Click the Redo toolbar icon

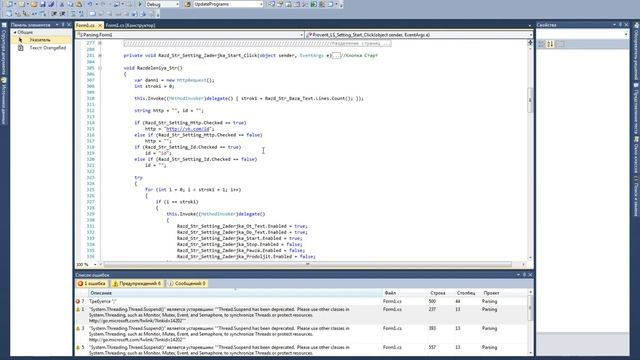pyautogui.click(x=103, y=4)
